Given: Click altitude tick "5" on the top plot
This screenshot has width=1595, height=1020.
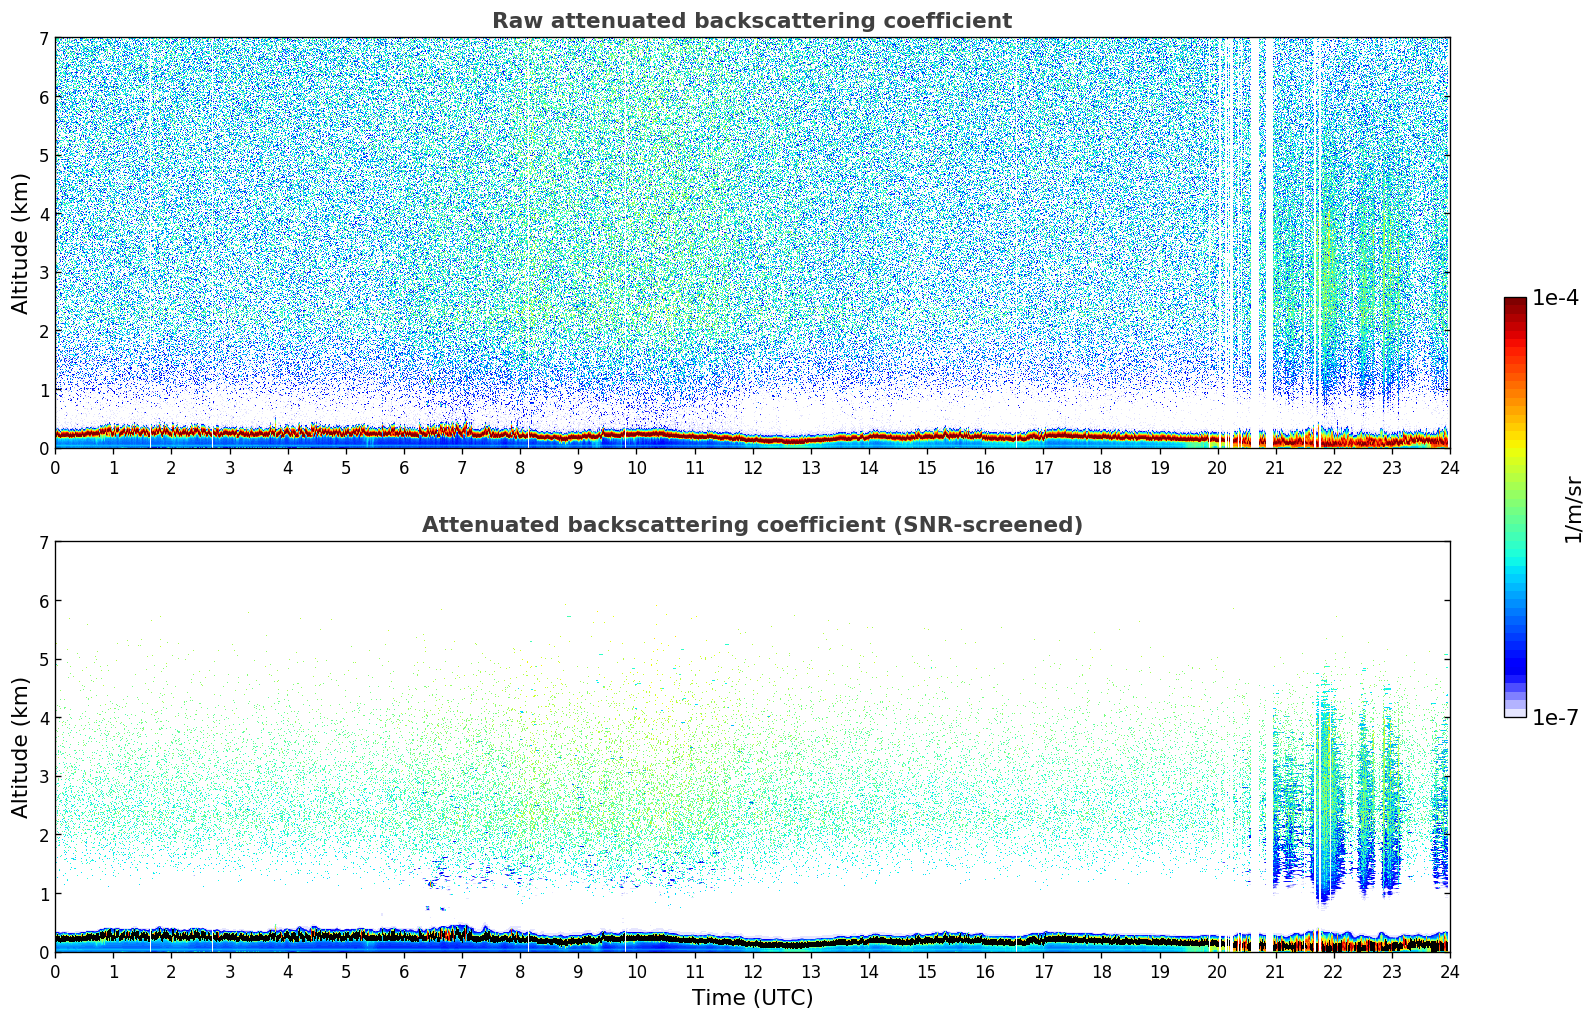Looking at the screenshot, I should pos(44,156).
